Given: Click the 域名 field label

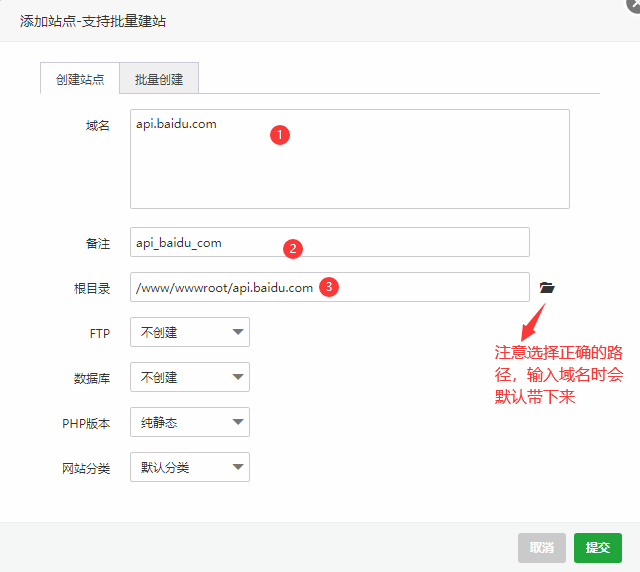Looking at the screenshot, I should tap(98, 125).
